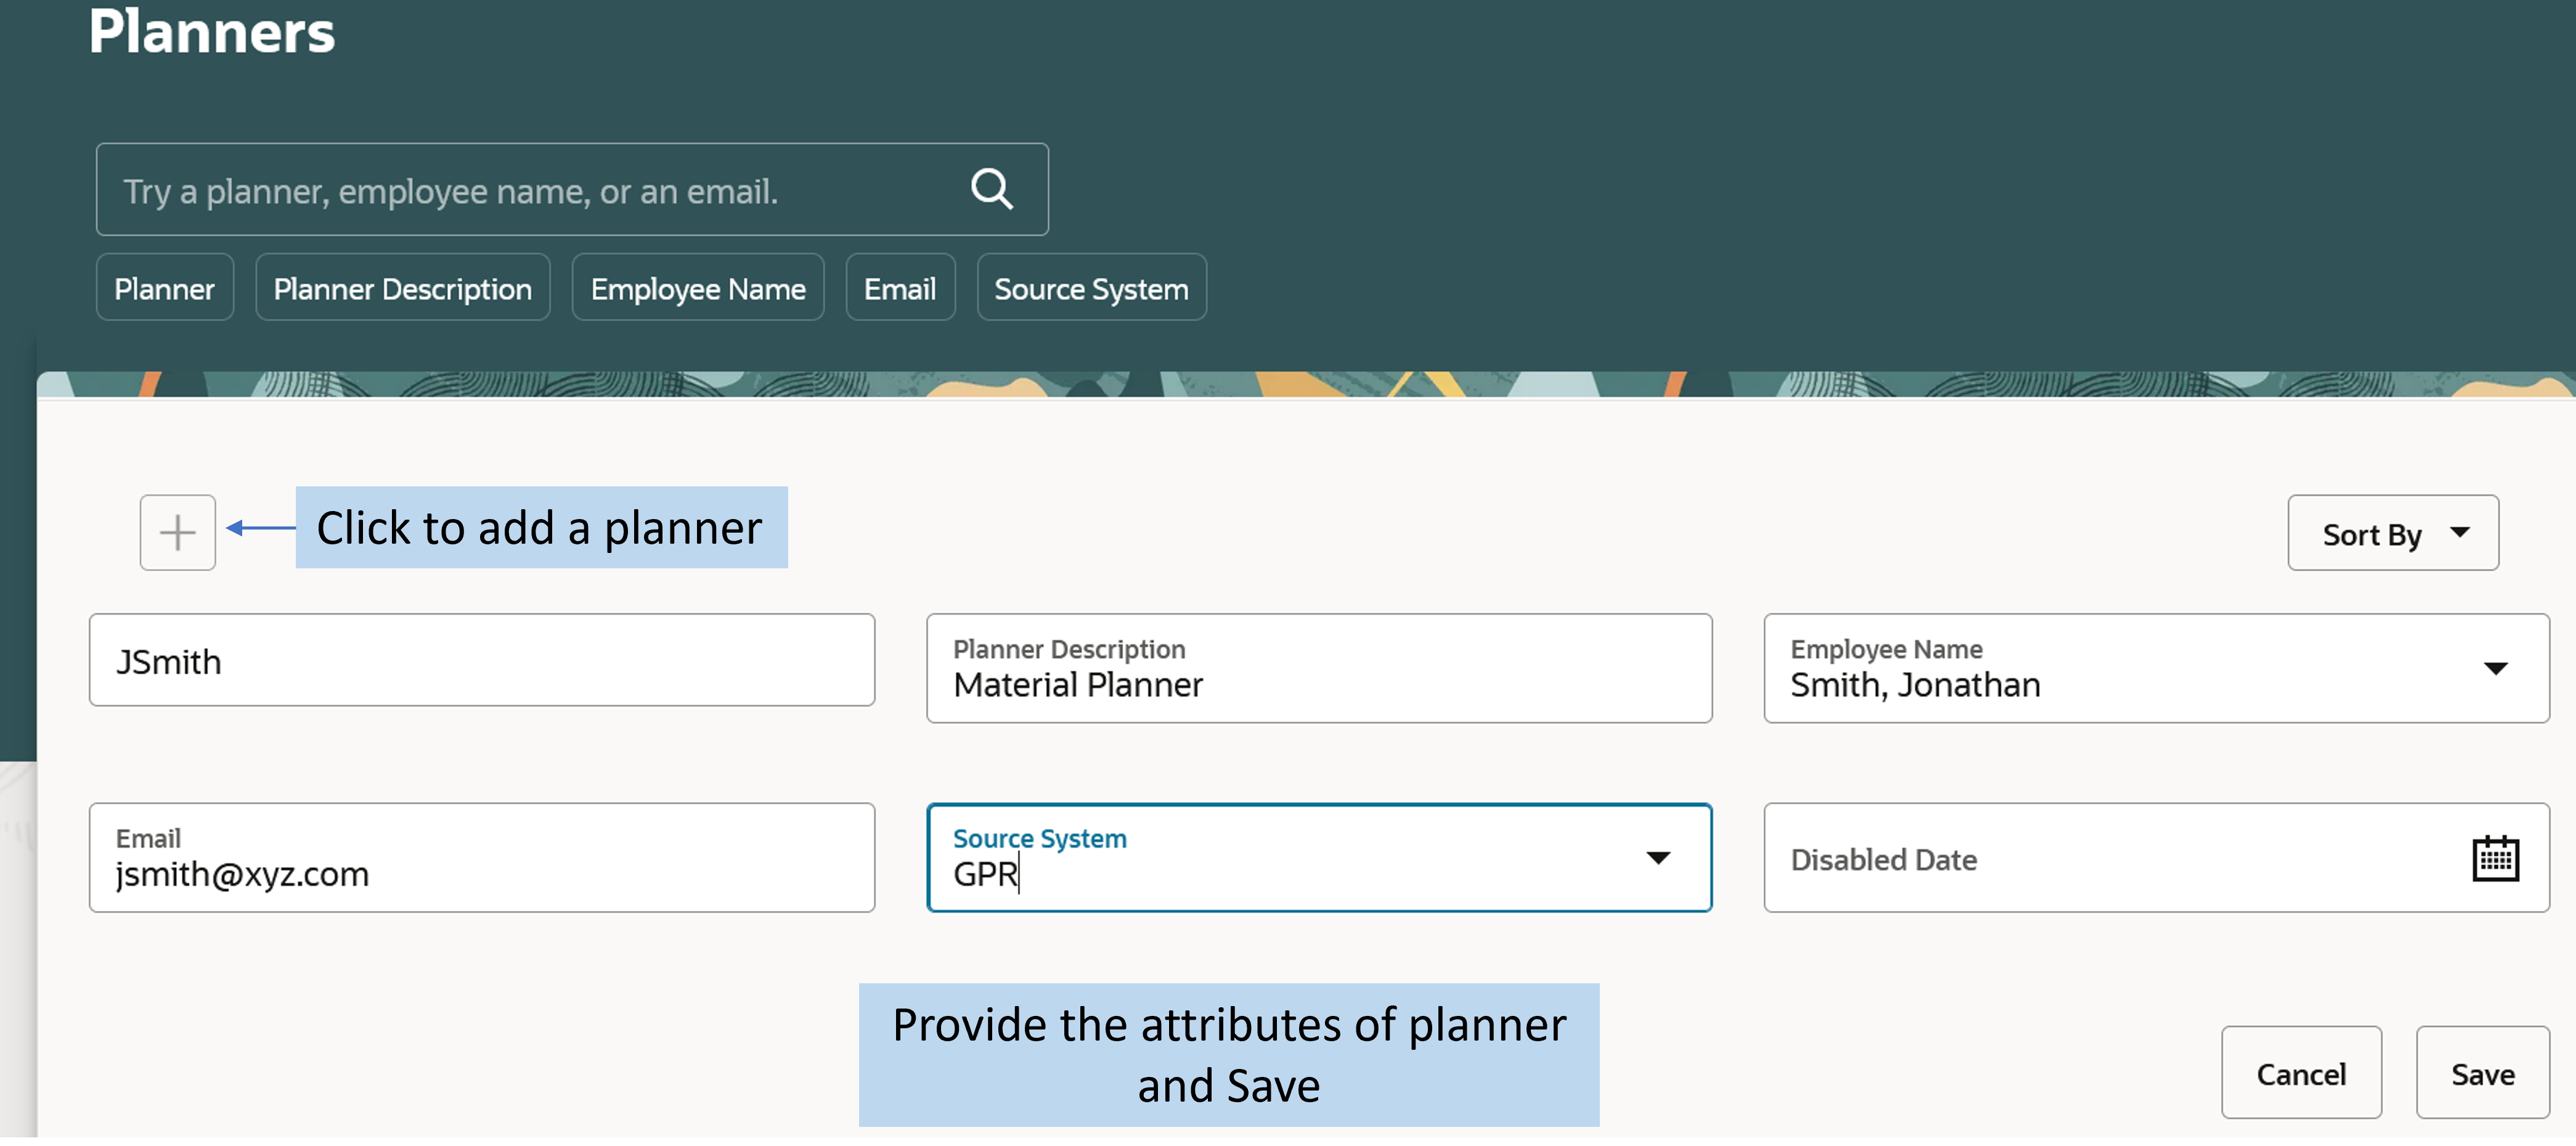Click the Save button
Viewport: 2576px width, 1146px height.
2482,1073
